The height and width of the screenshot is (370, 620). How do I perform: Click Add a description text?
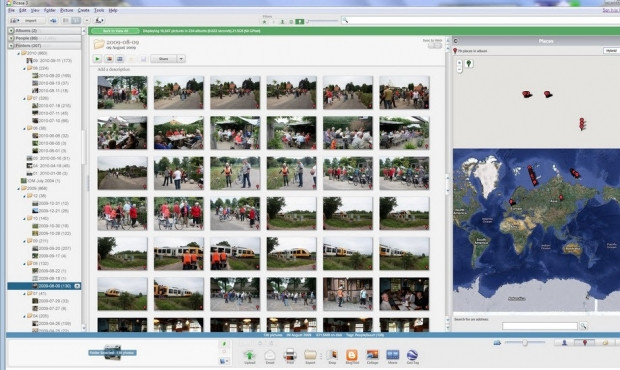point(113,70)
